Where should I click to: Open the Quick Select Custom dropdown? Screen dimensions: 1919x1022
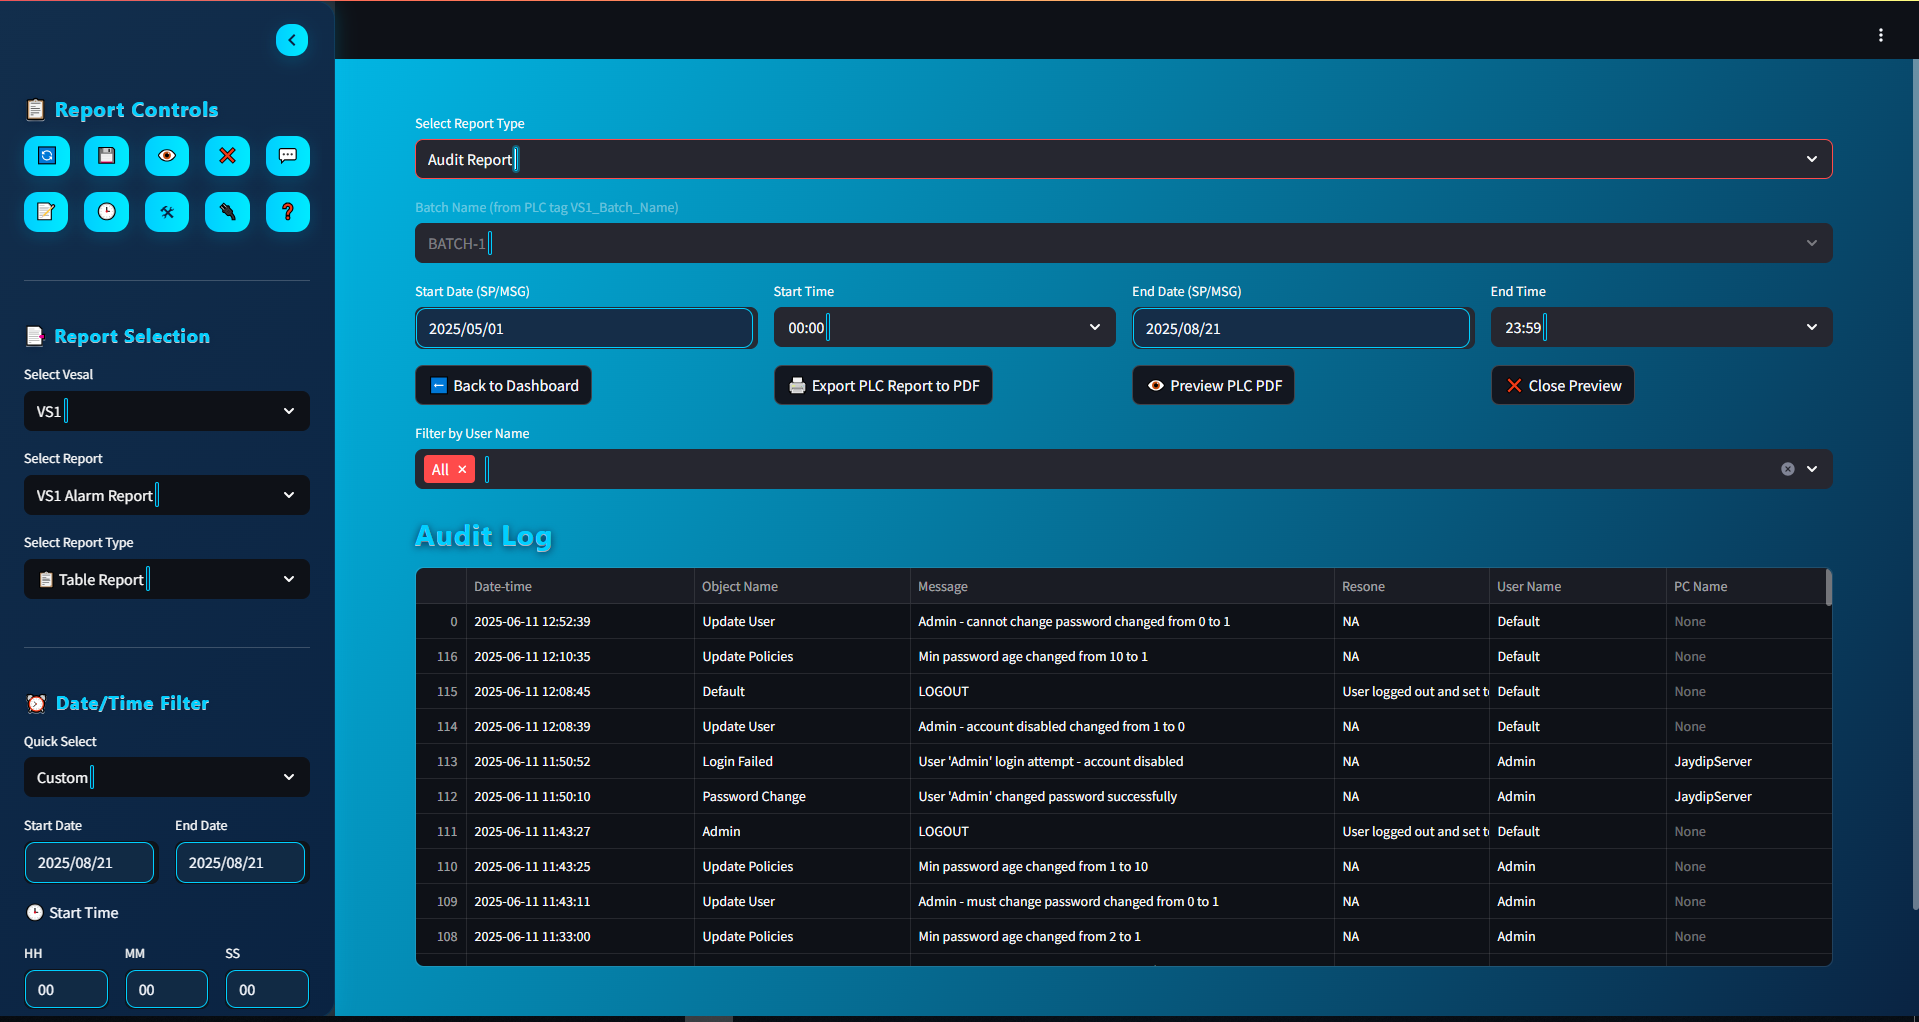166,778
